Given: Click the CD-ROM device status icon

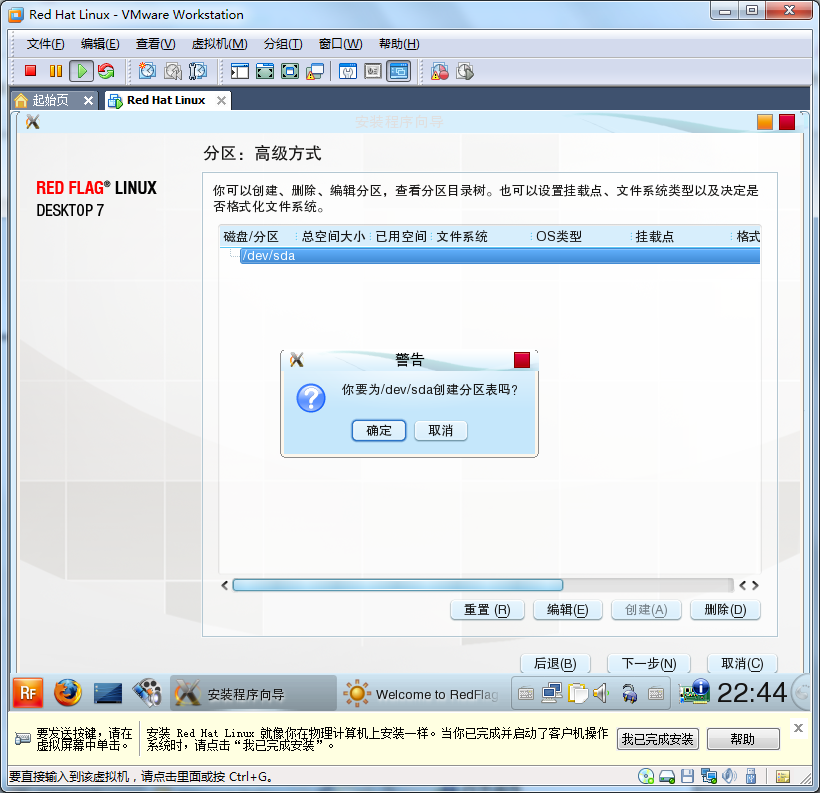Looking at the screenshot, I should pos(646,776).
